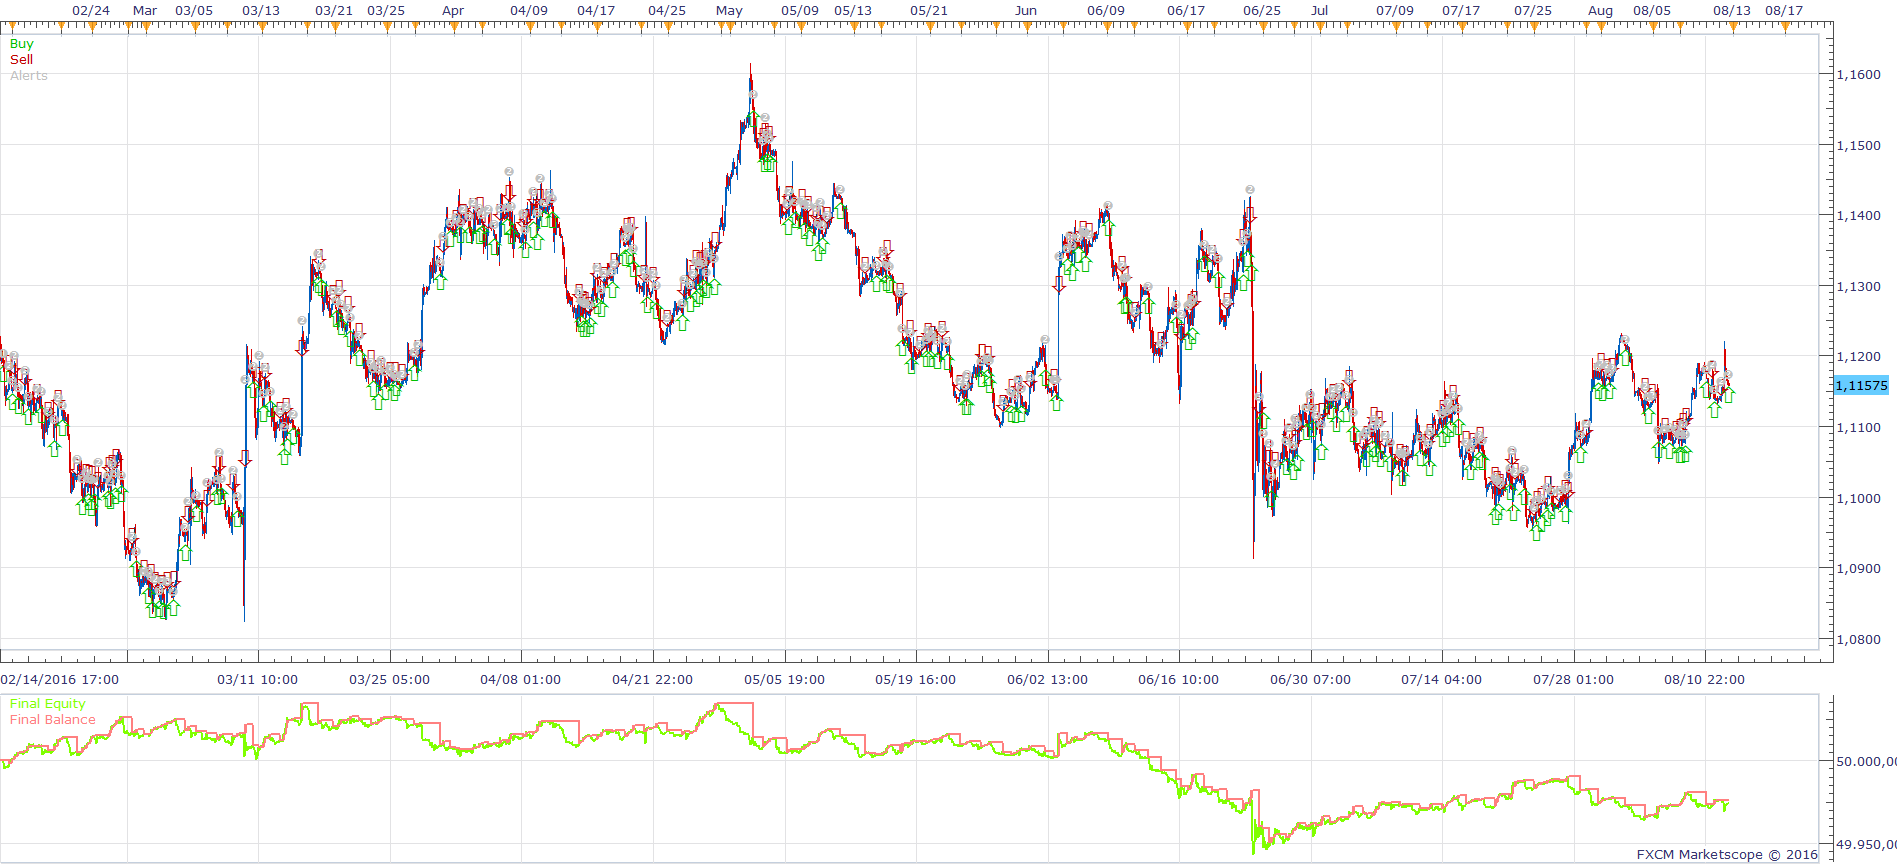Click the 1,0800 price axis label
The width and height of the screenshot is (1899, 864).
(x=1859, y=640)
